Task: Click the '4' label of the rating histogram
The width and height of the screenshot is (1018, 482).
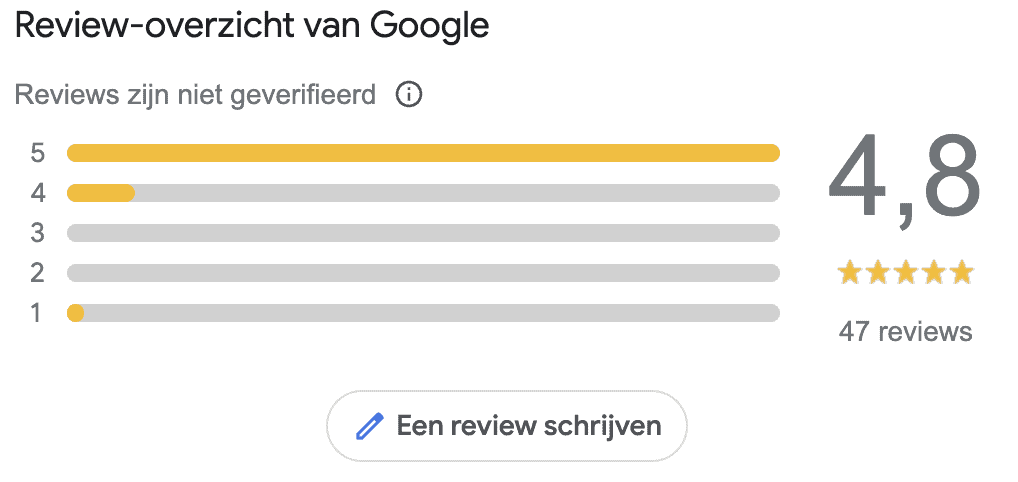Action: point(38,193)
